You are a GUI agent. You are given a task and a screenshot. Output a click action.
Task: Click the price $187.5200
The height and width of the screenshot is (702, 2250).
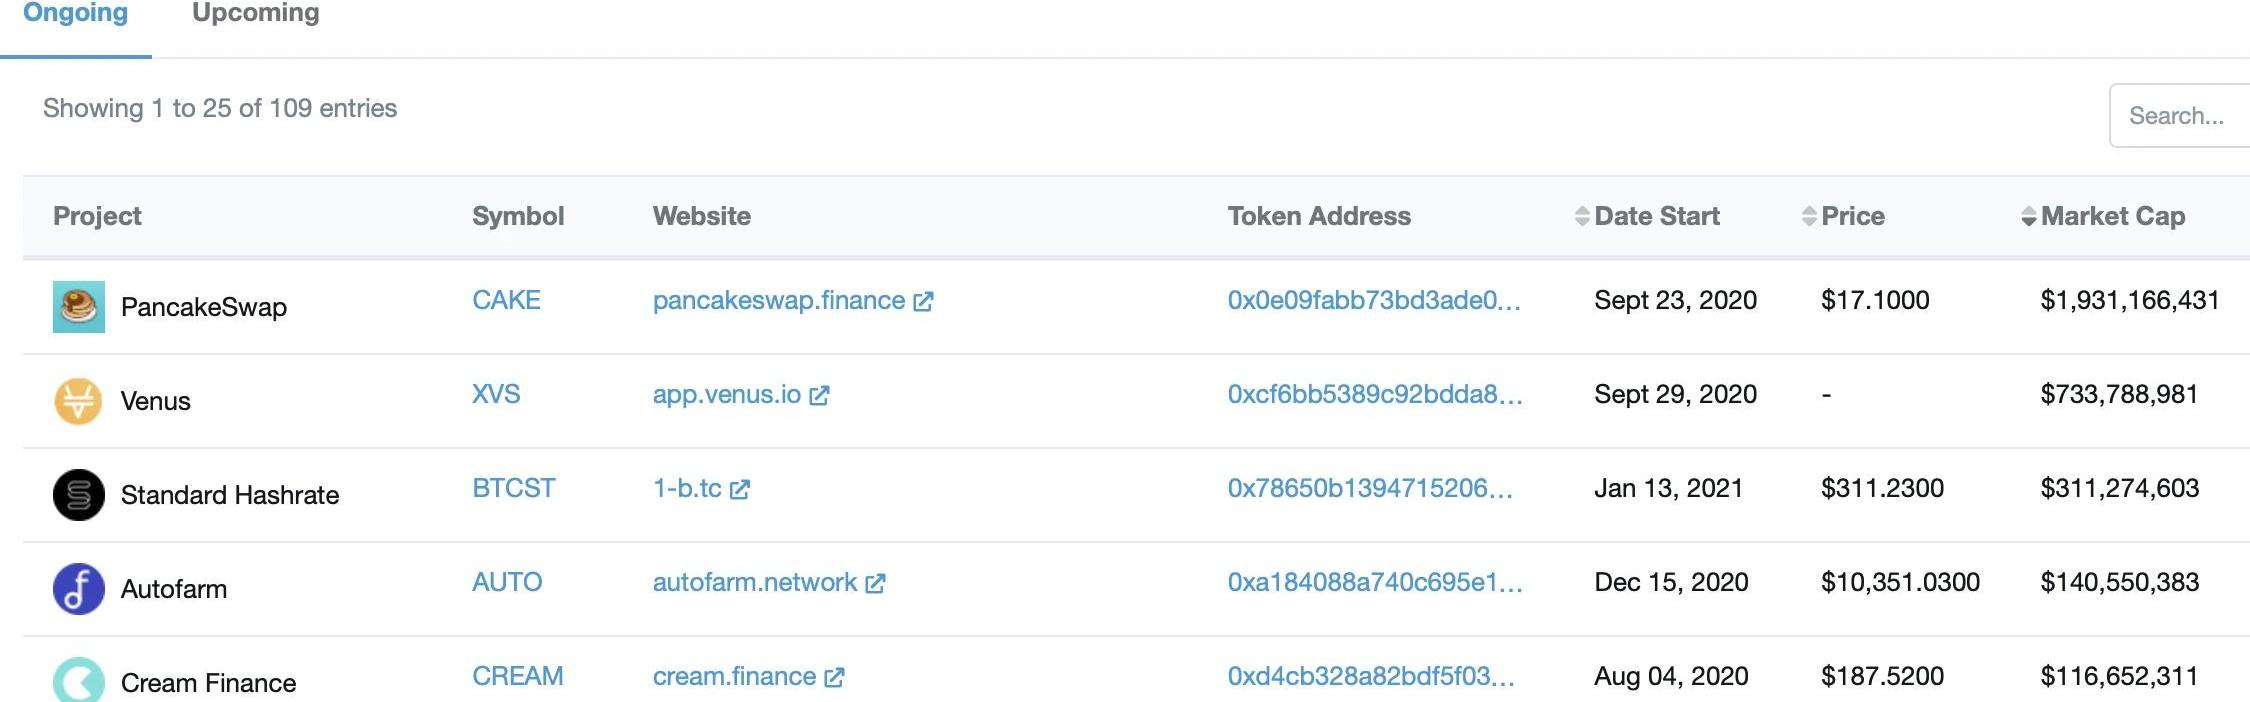pos(1883,676)
